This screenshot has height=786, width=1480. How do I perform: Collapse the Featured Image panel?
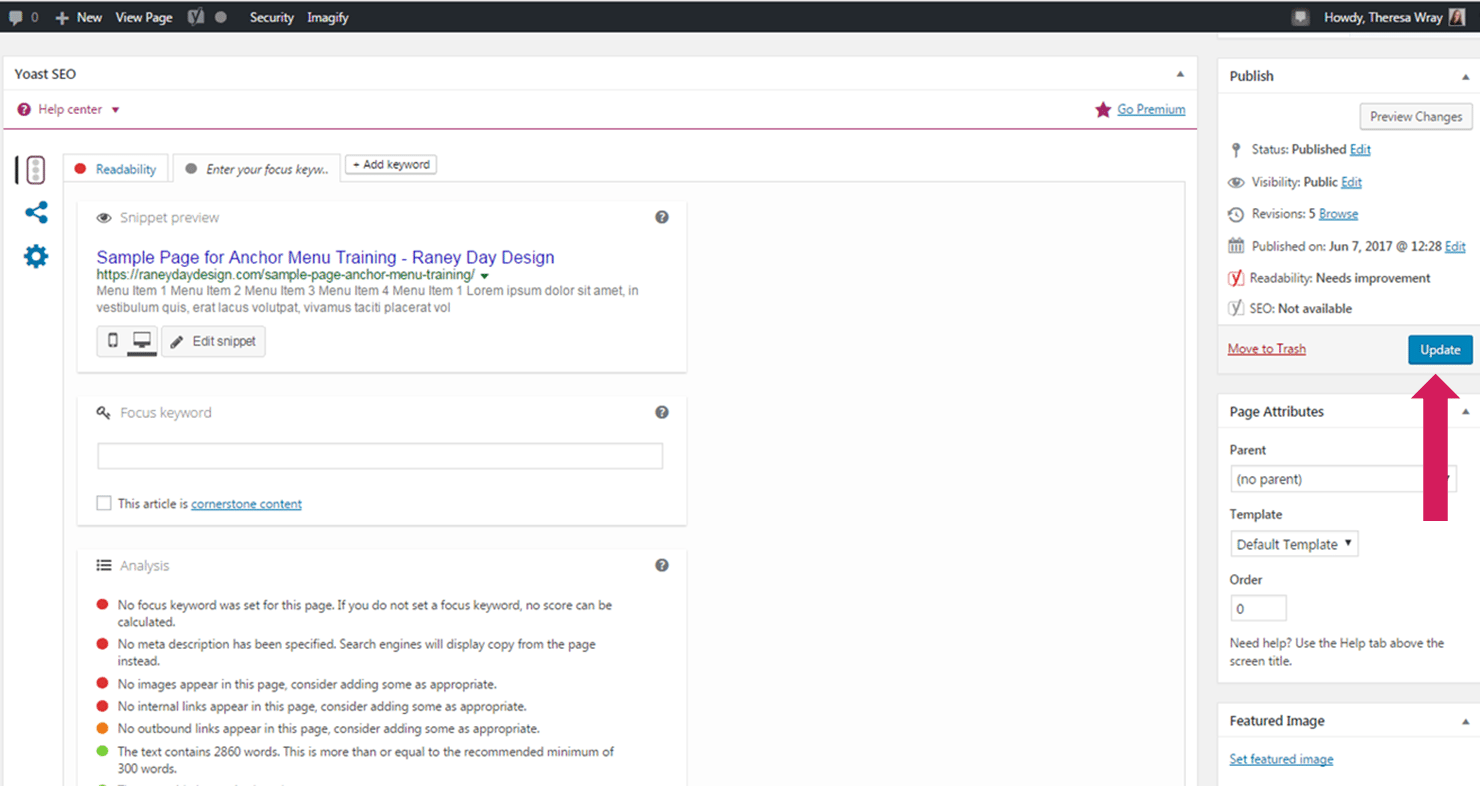[1466, 721]
